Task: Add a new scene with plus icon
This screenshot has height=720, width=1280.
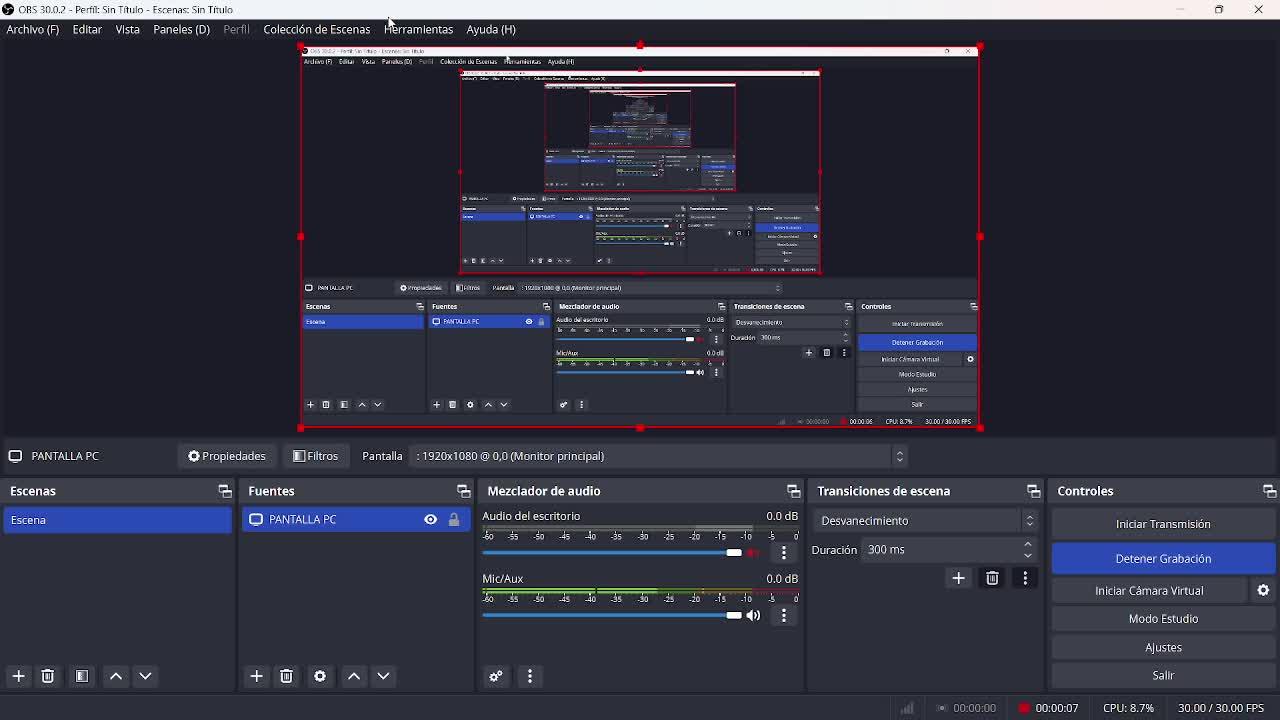Action: point(18,676)
